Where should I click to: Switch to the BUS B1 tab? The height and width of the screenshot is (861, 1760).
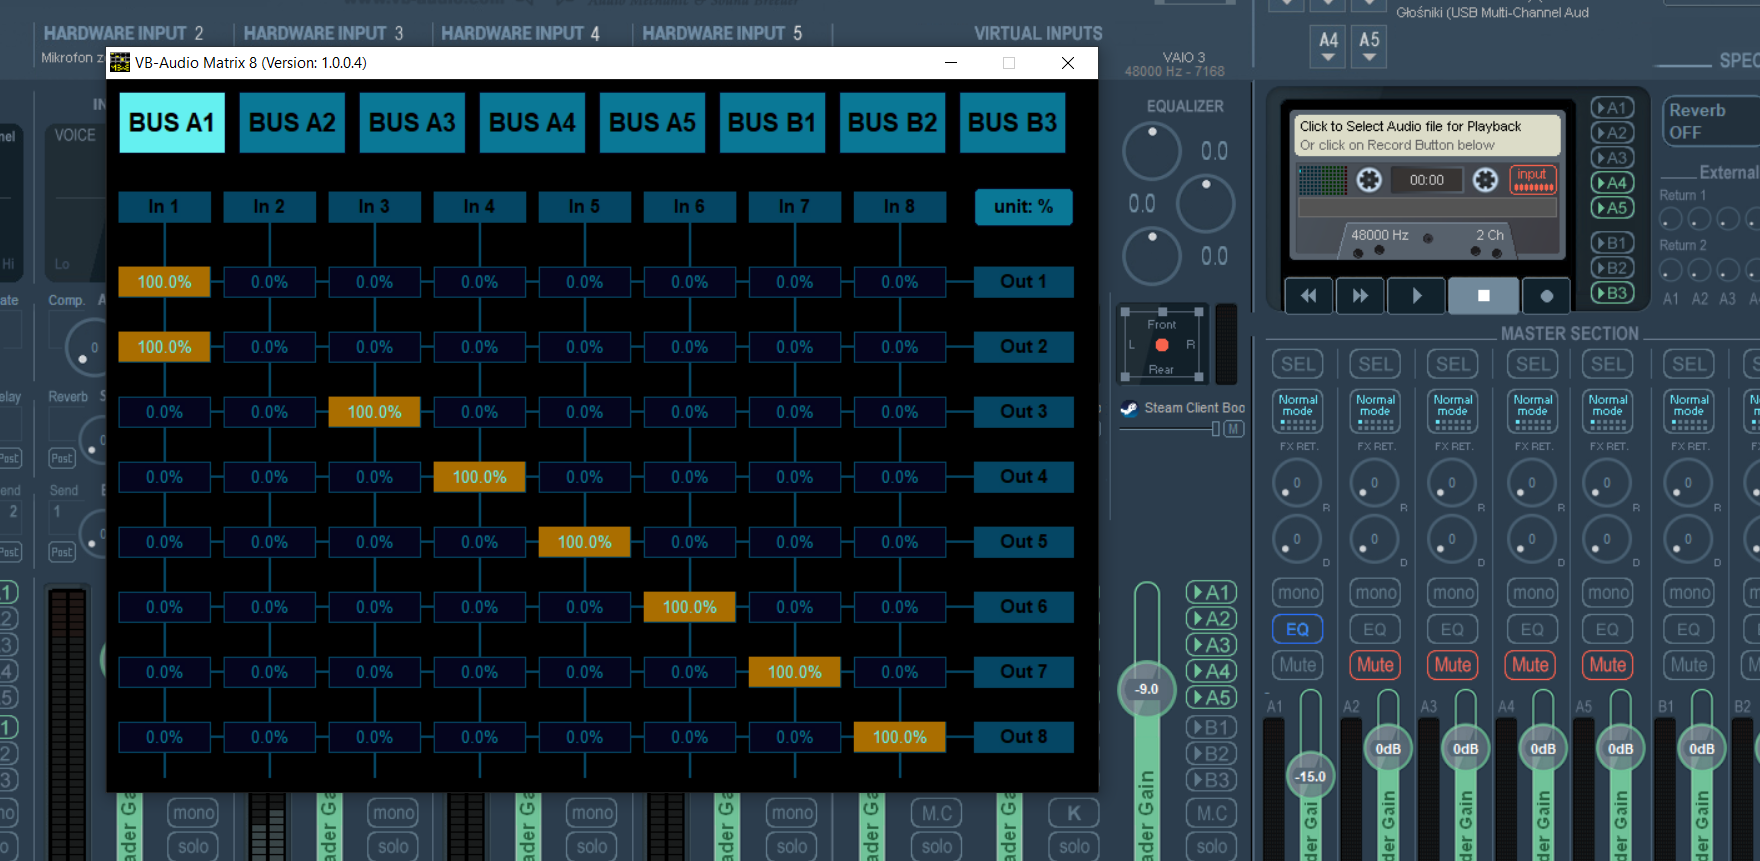(772, 123)
